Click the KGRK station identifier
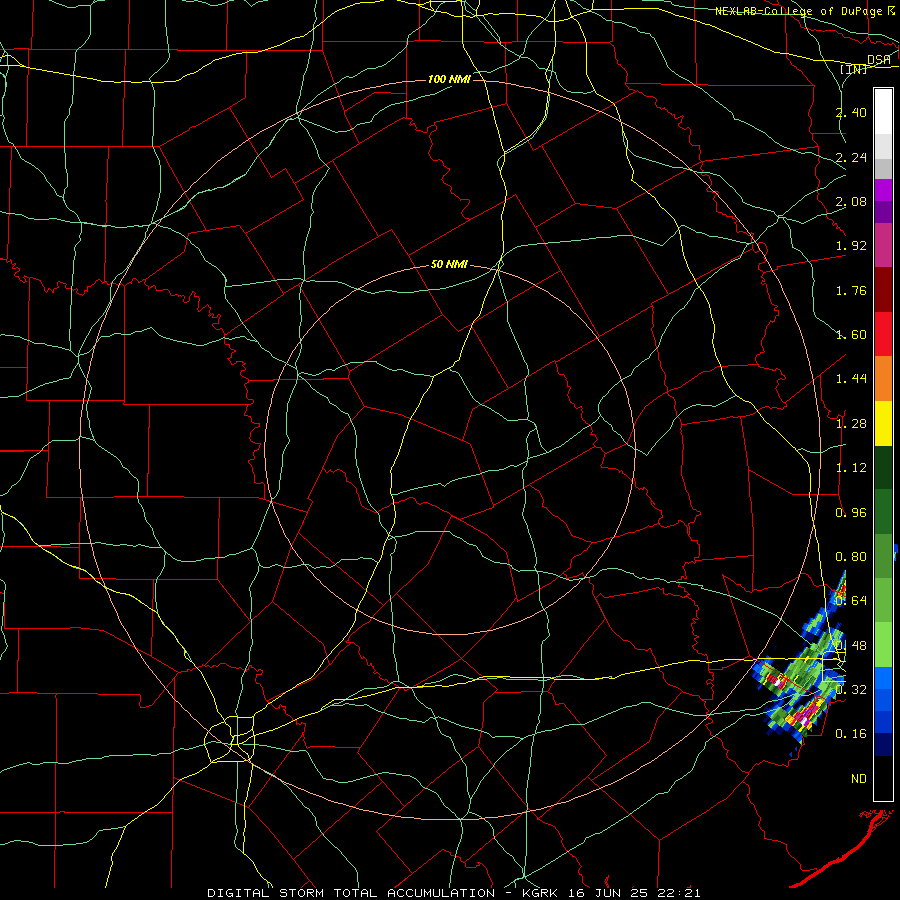The width and height of the screenshot is (900, 900). pos(541,893)
